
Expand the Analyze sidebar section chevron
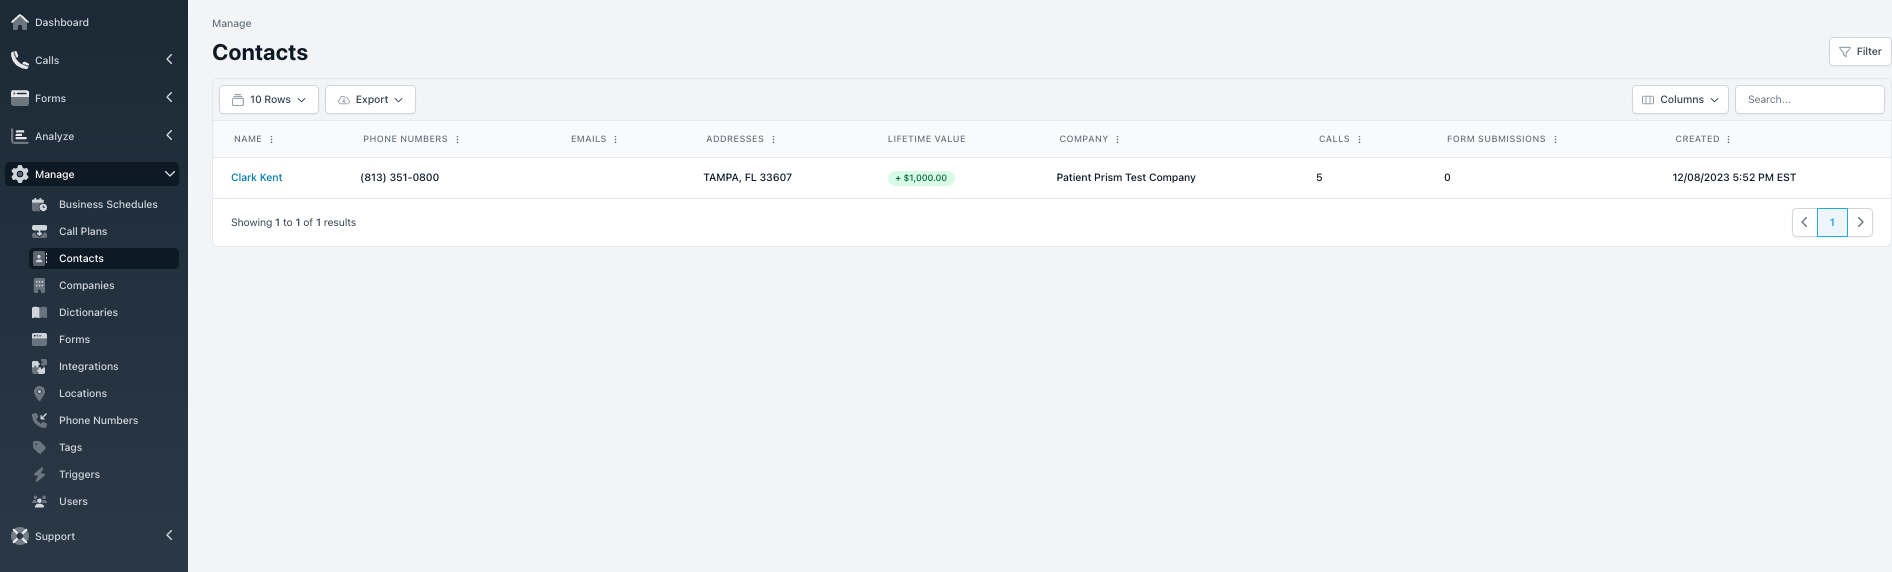(169, 136)
